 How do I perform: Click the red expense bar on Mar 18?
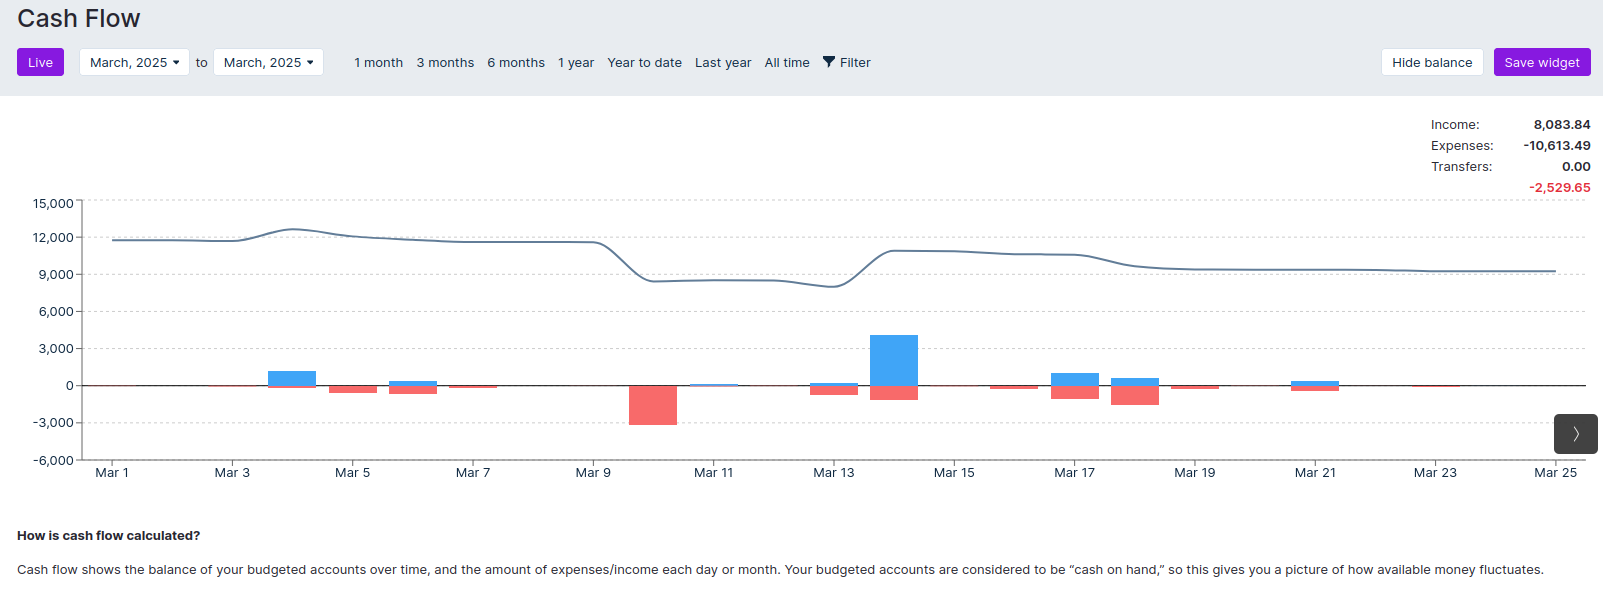point(1135,395)
